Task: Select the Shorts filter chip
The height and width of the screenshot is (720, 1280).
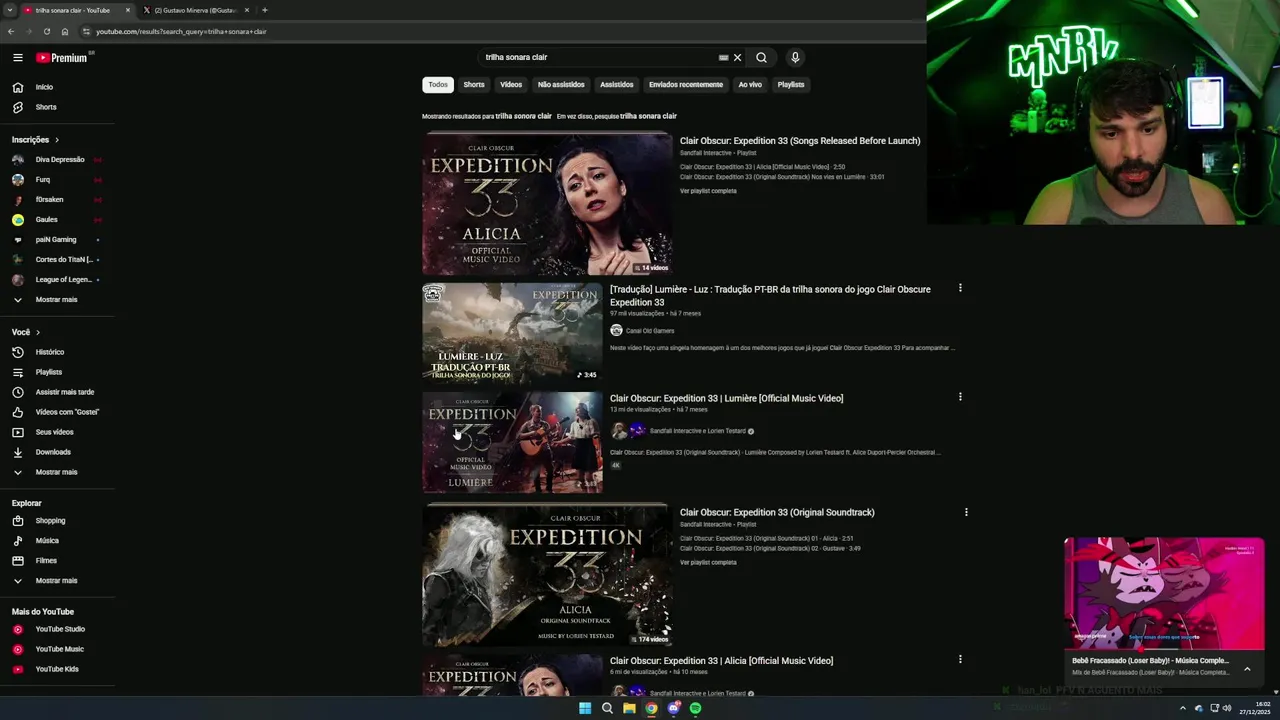Action: pos(474,85)
